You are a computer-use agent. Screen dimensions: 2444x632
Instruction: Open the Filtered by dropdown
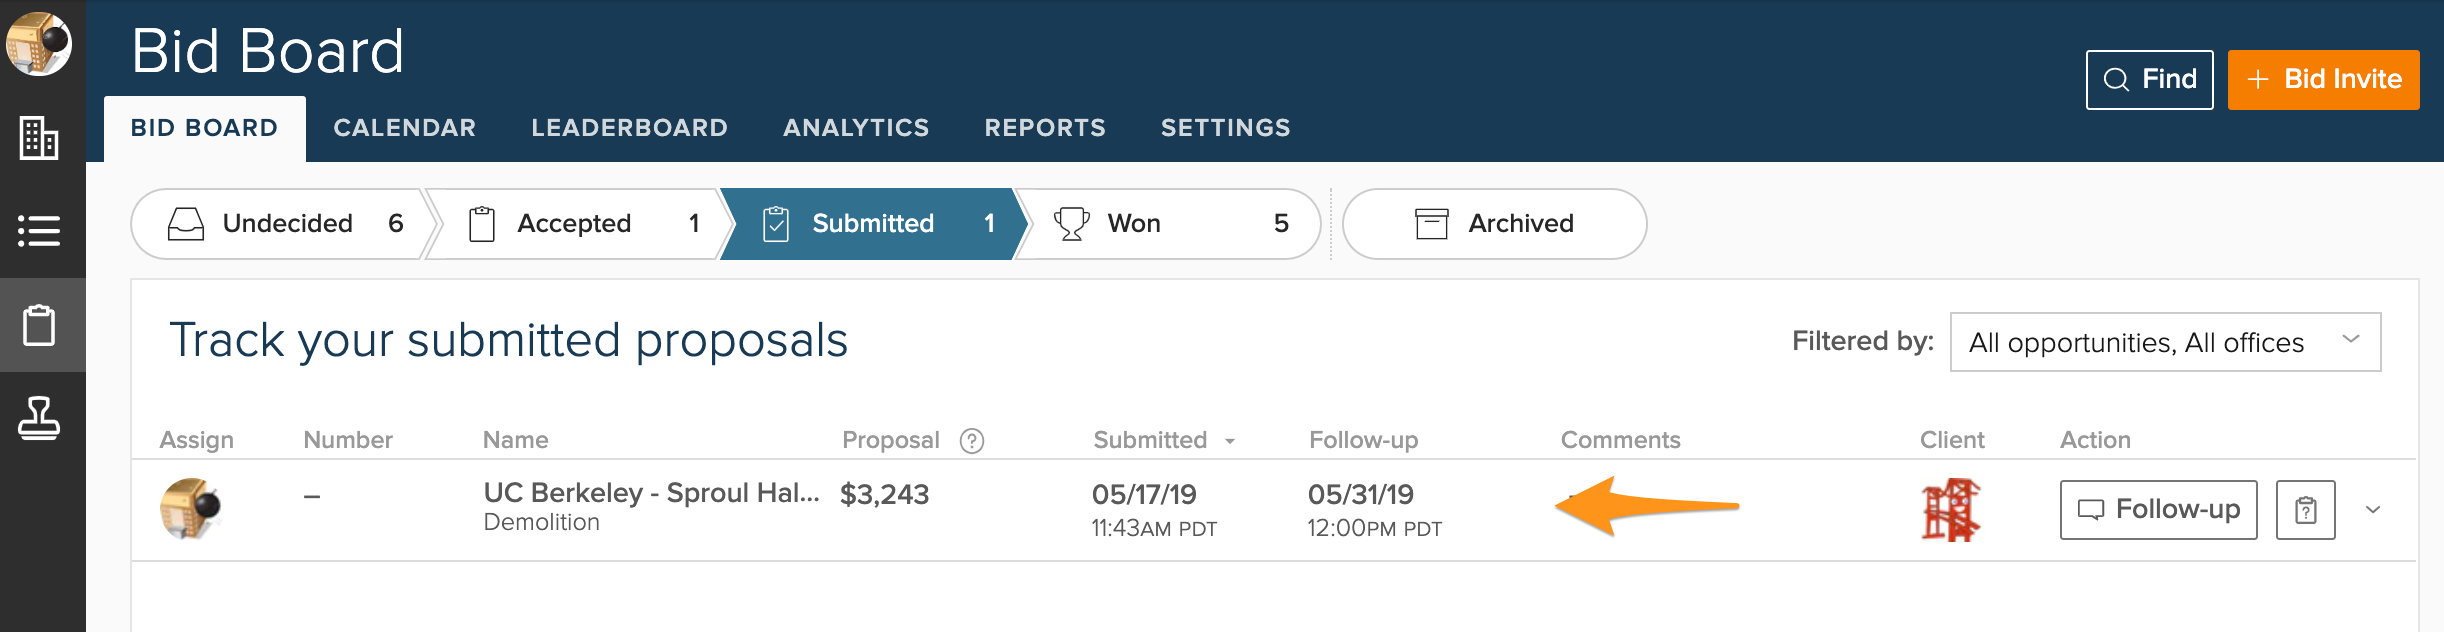(2165, 342)
